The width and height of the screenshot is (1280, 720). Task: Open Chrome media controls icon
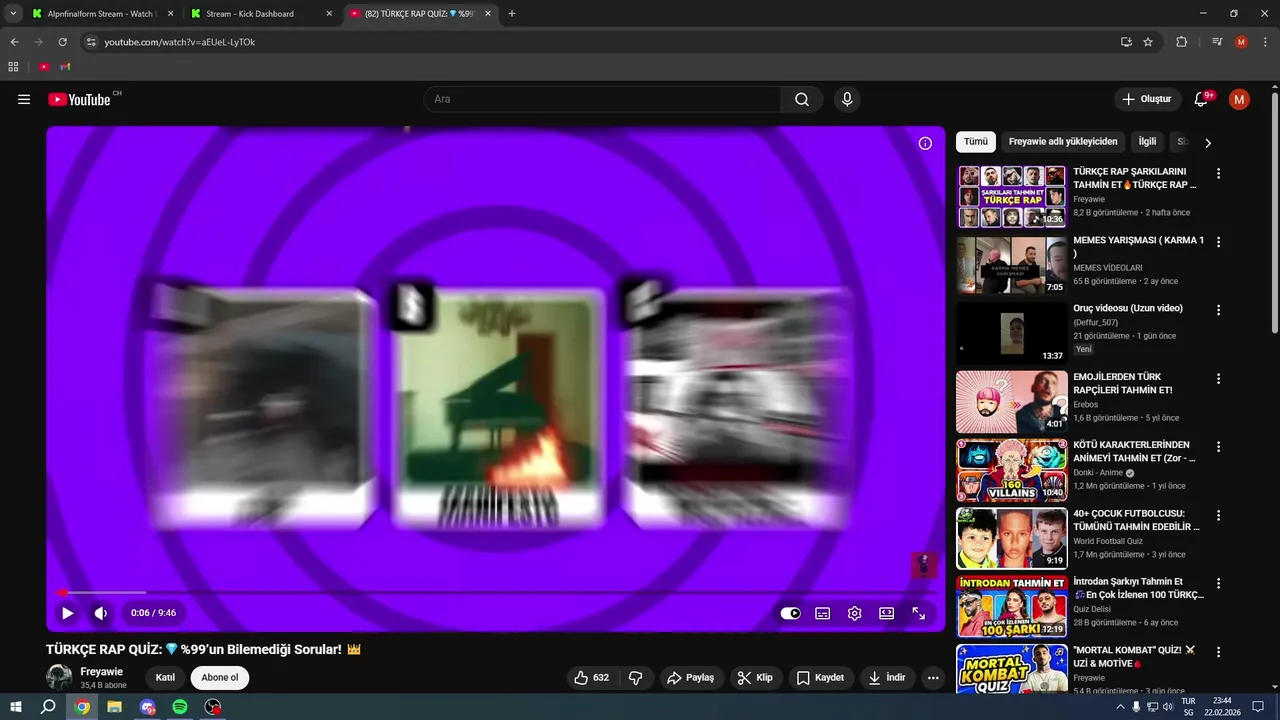(x=1216, y=42)
